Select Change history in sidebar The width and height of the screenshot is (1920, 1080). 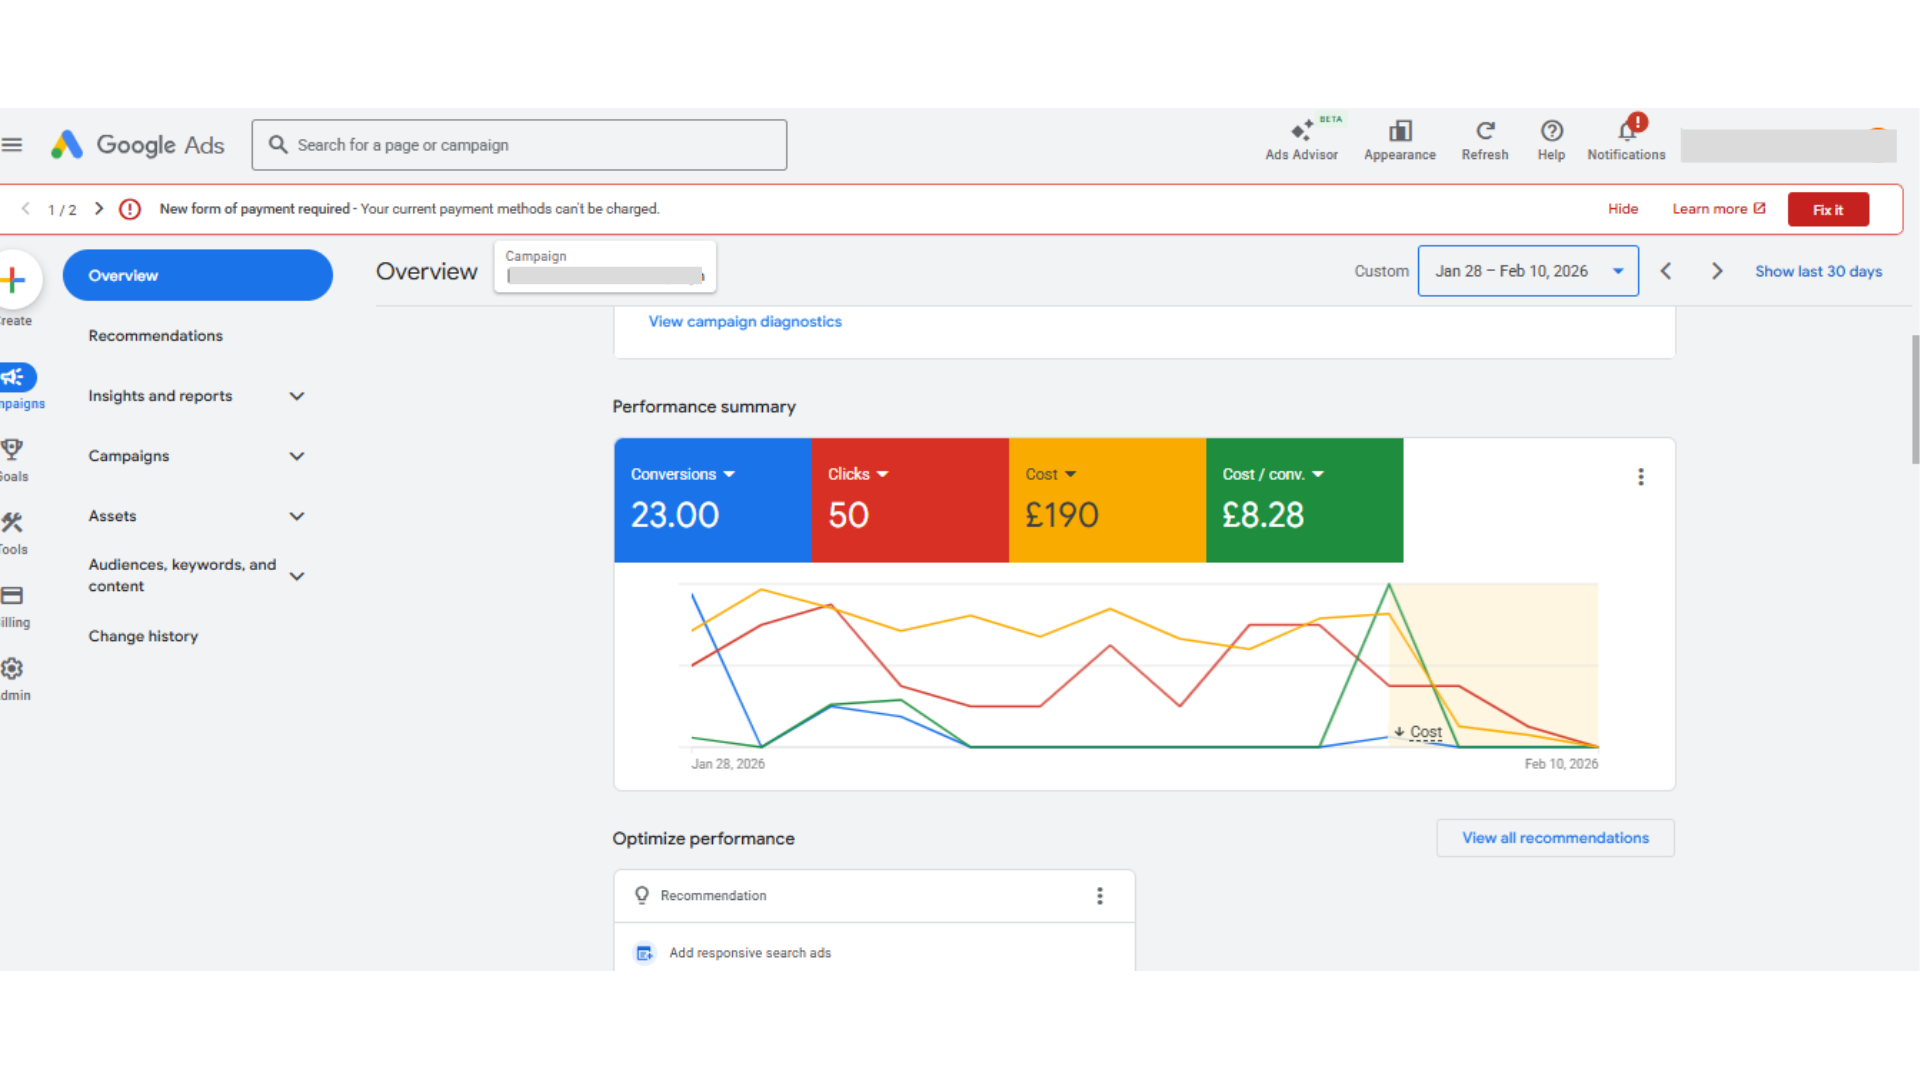143,636
